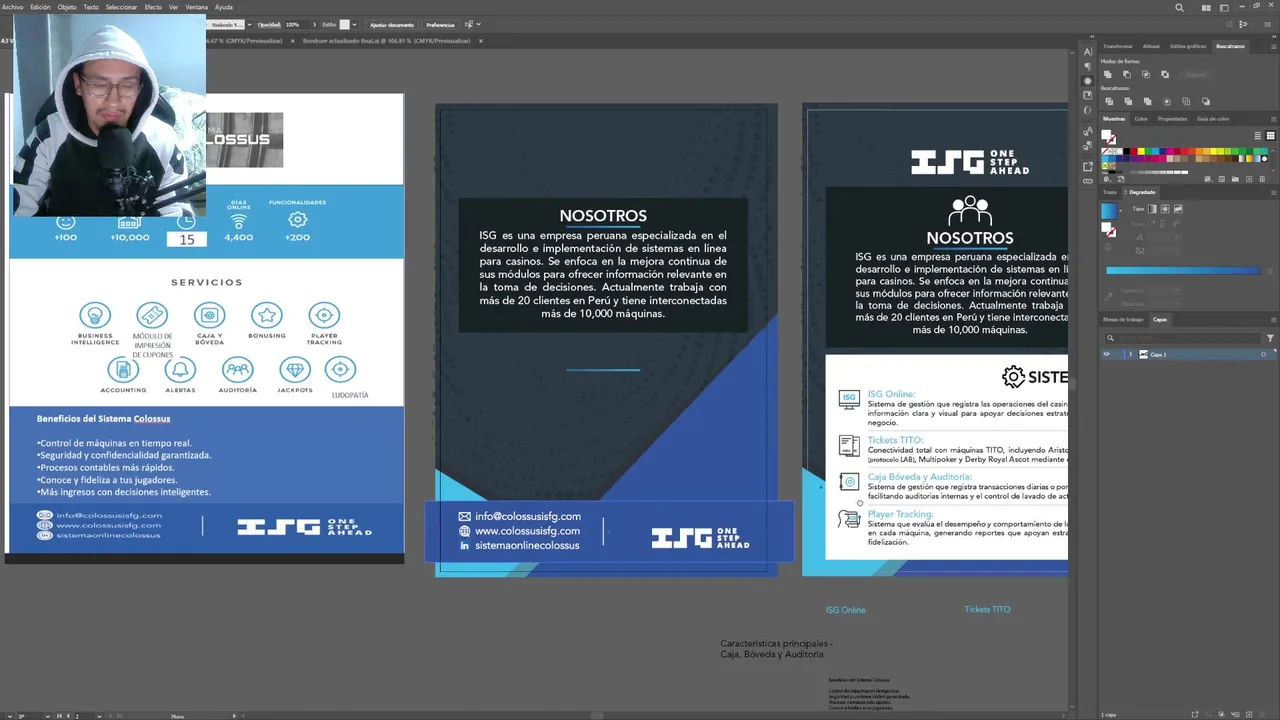Viewport: 1280px width, 720px height.
Task: Click the Minus Back pathfinder icon
Action: [1206, 101]
